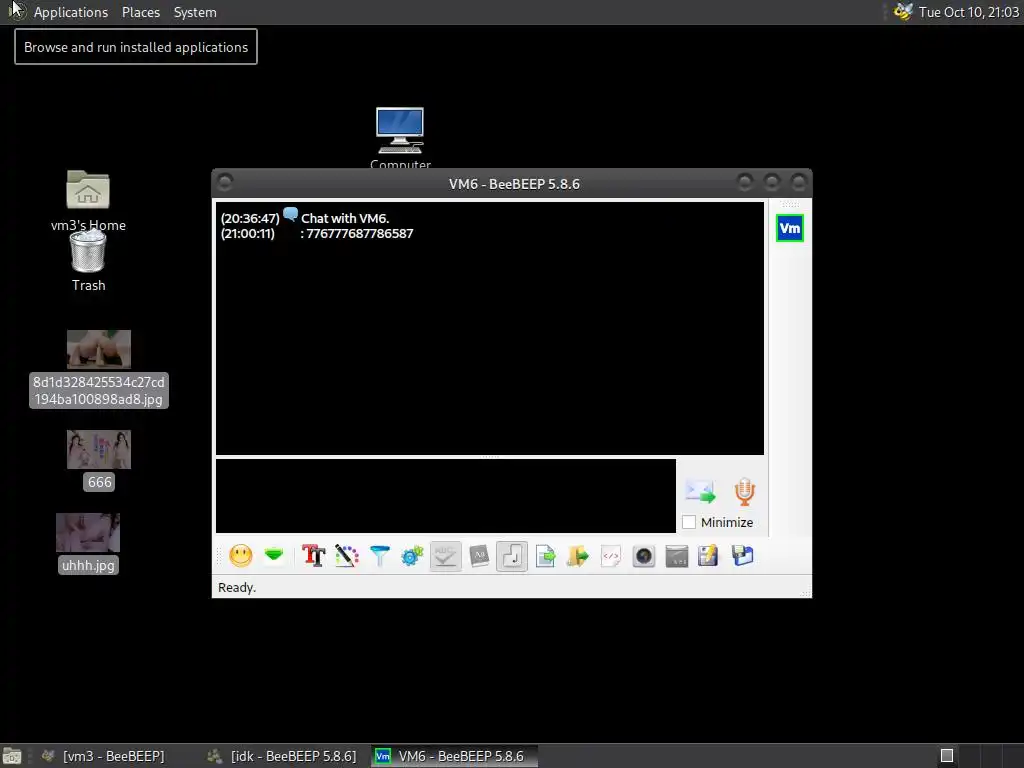Toggle the message sound note button
The width and height of the screenshot is (1024, 768).
pyautogui.click(x=512, y=556)
